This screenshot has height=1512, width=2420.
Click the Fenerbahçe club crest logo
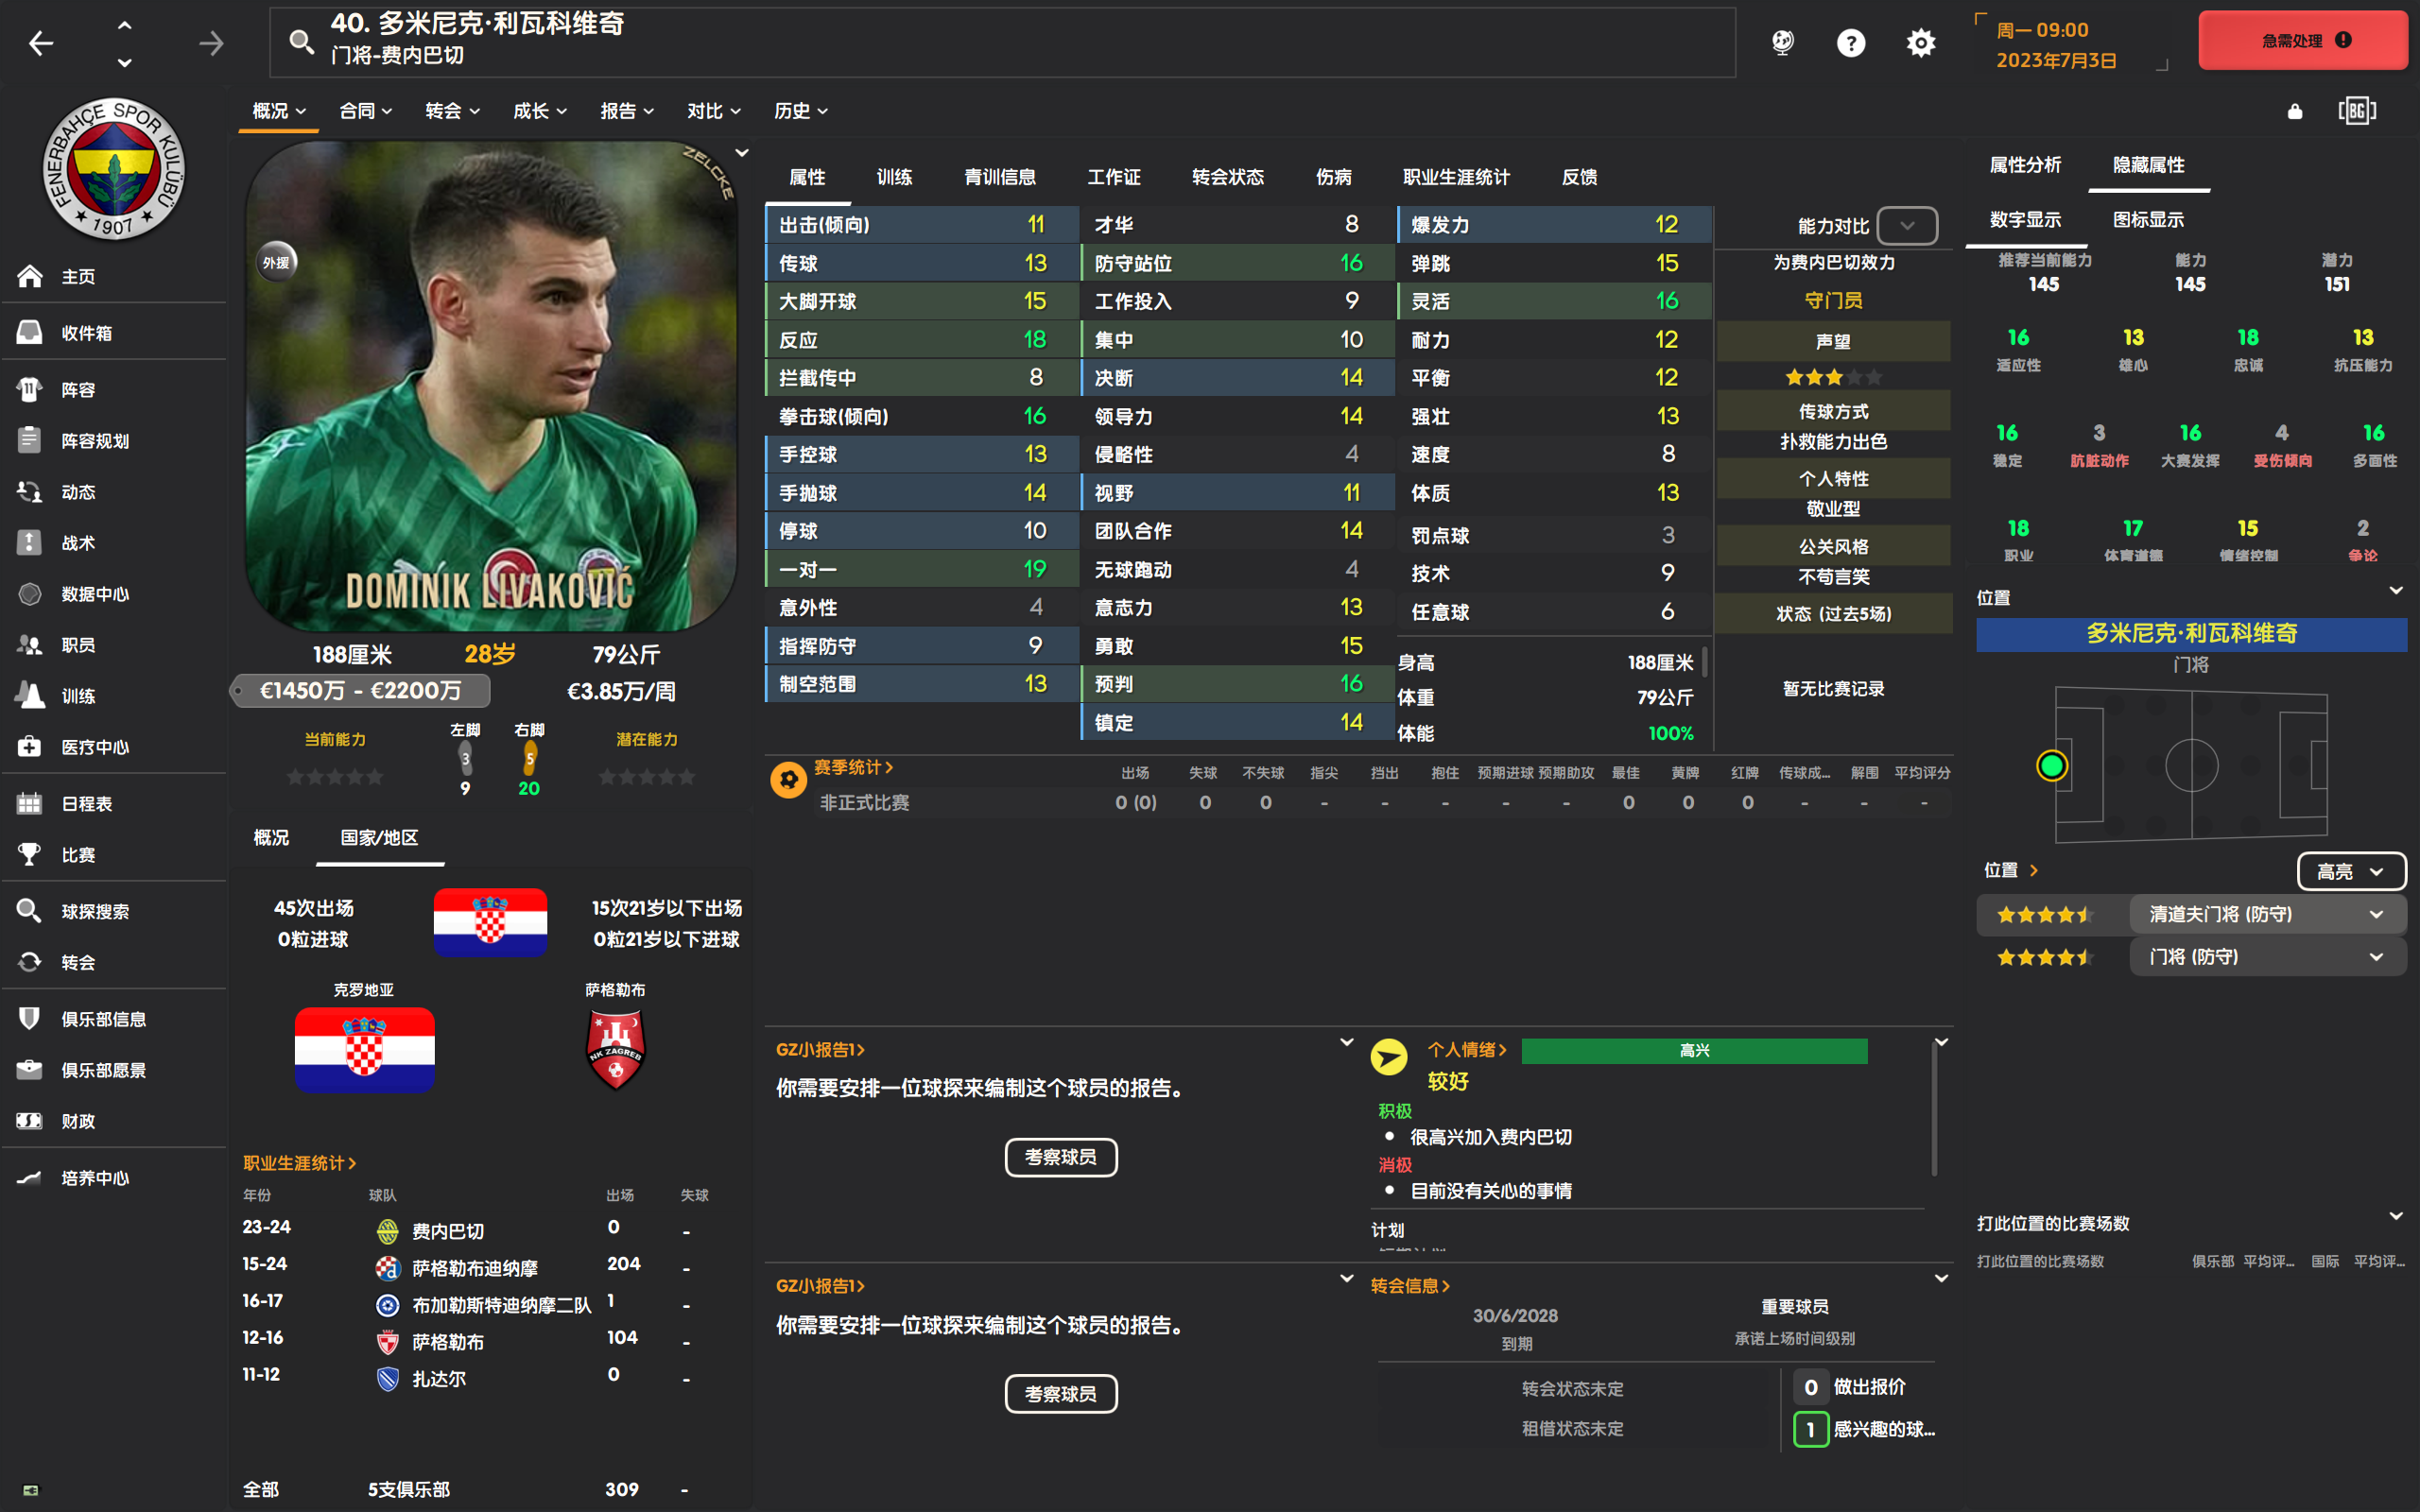tap(113, 168)
